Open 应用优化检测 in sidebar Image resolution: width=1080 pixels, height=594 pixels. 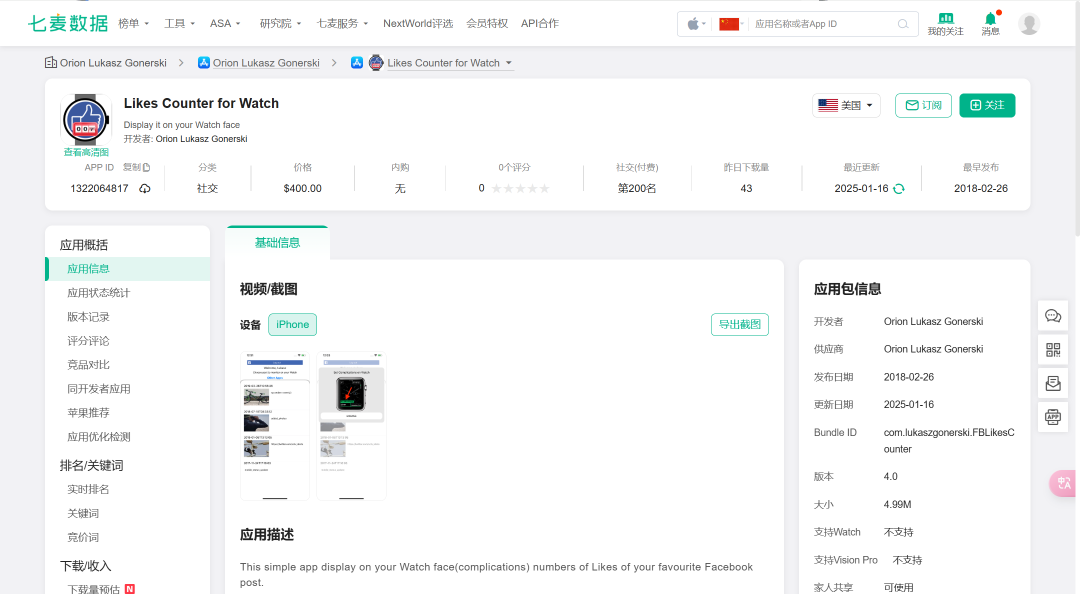(98, 437)
